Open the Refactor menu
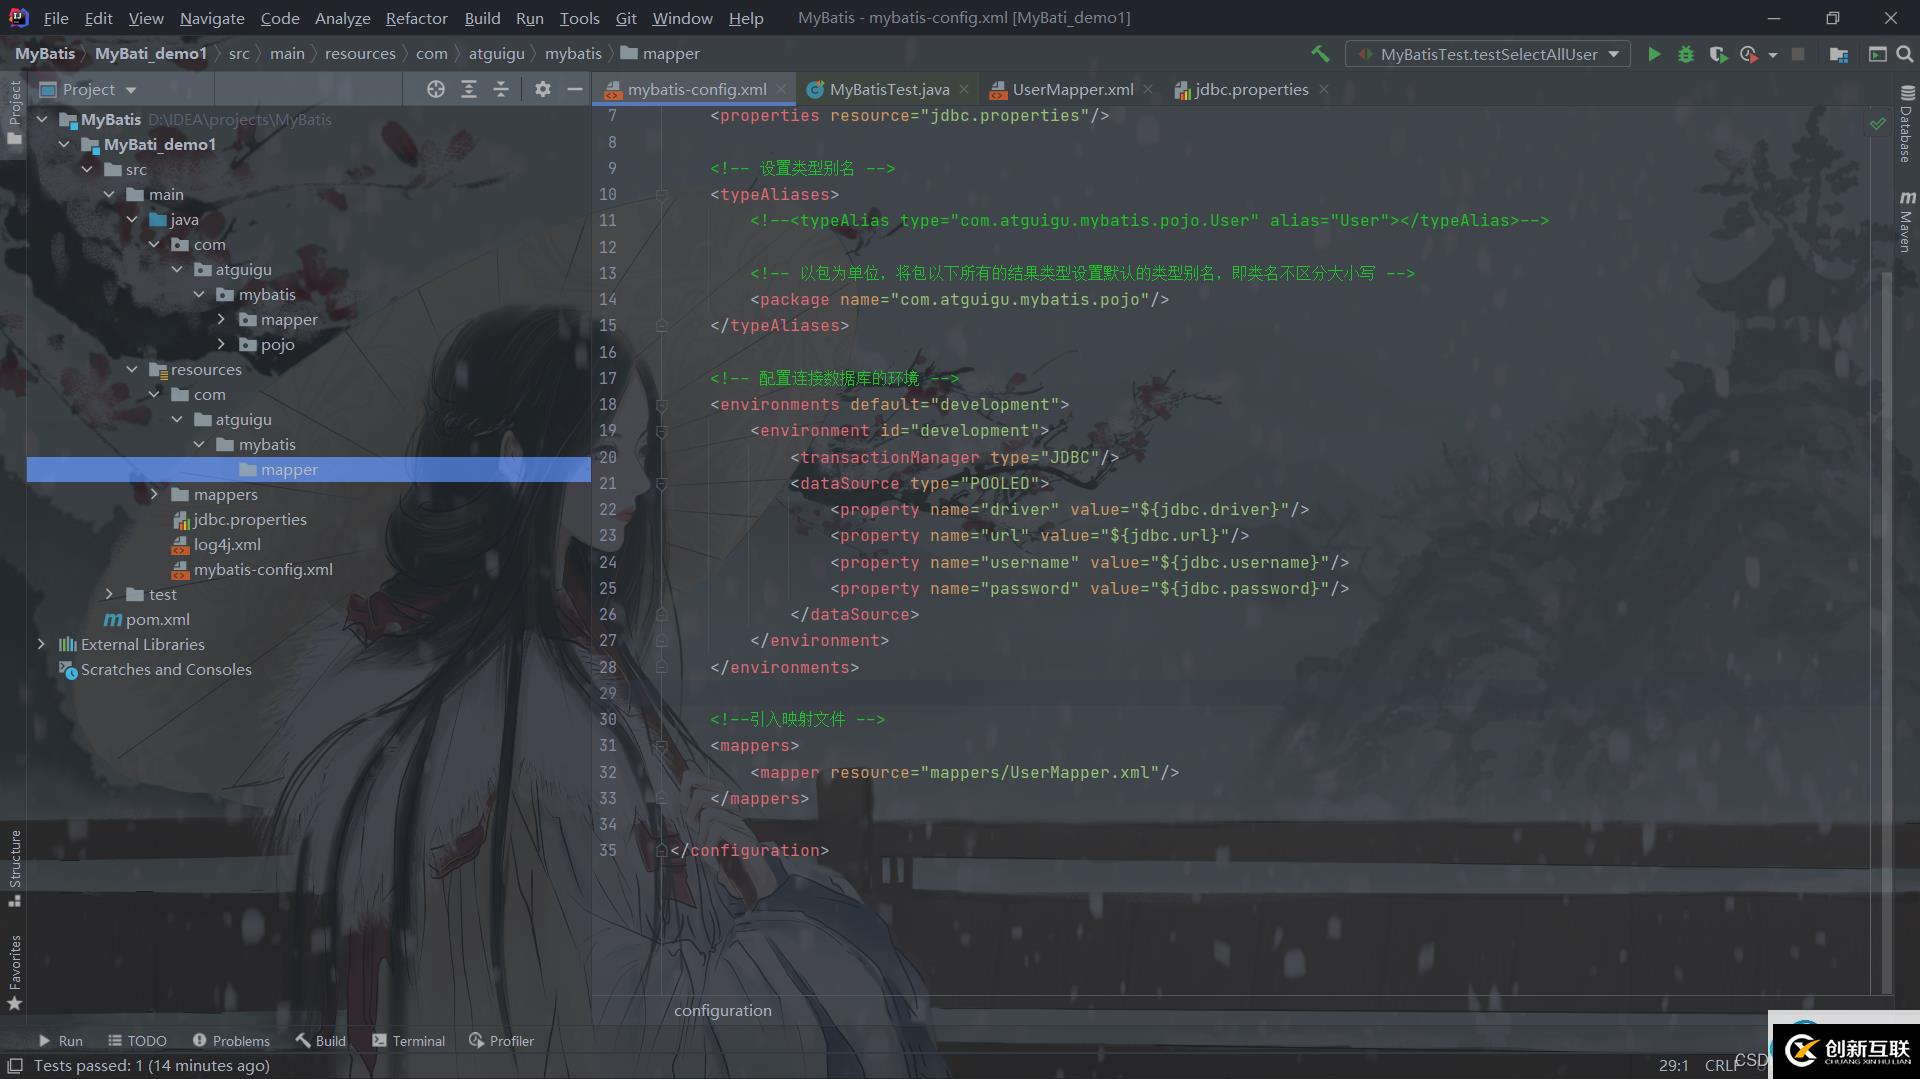1920x1079 pixels. tap(417, 18)
